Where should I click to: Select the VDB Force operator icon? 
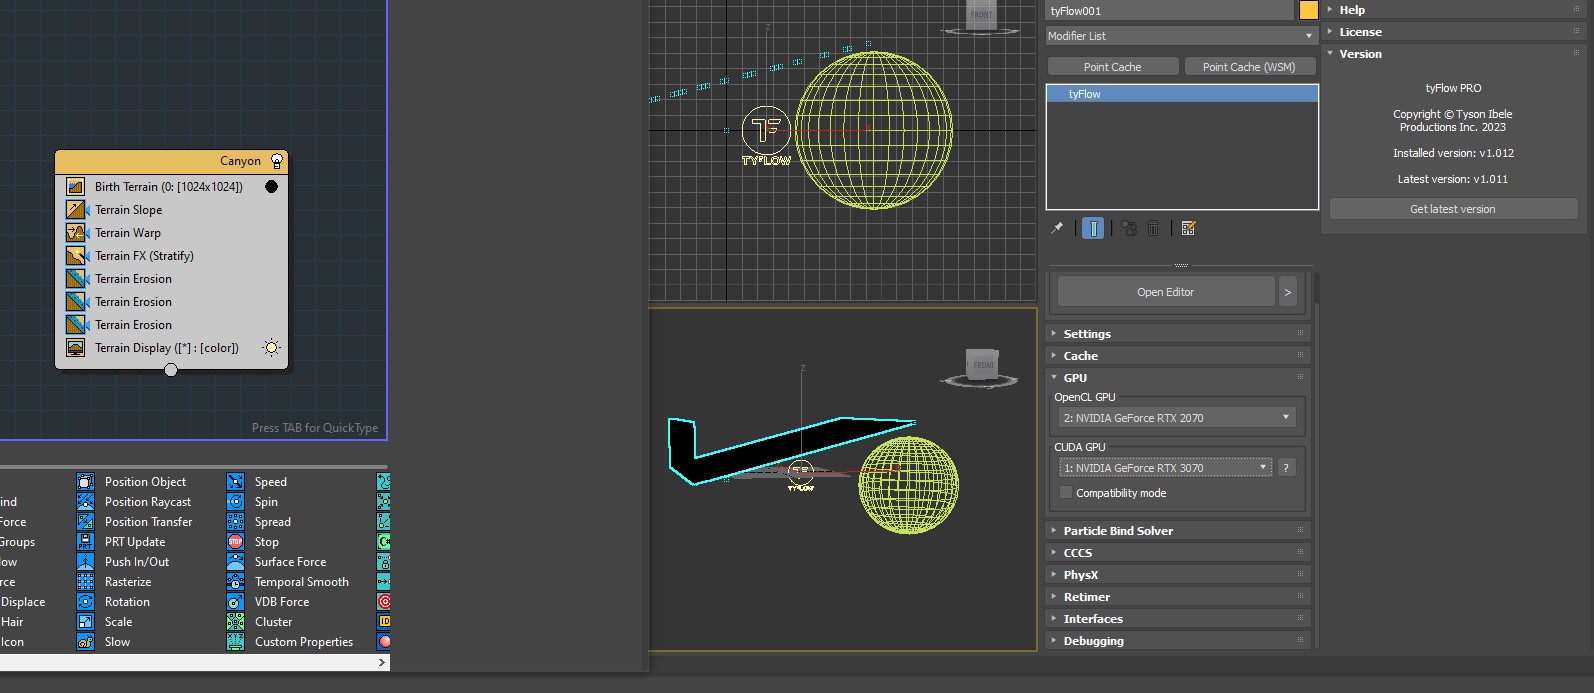(x=236, y=602)
